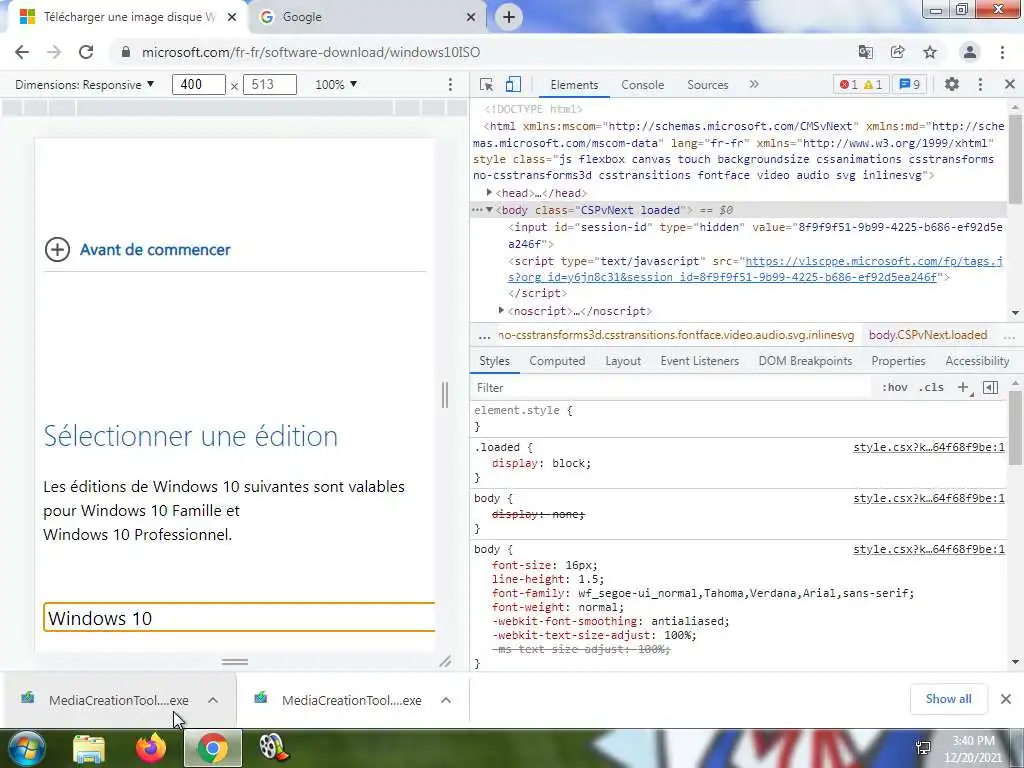The height and width of the screenshot is (768, 1024).
Task: Click the html breadcrumb ending in inlinesvg
Action: tap(676, 335)
